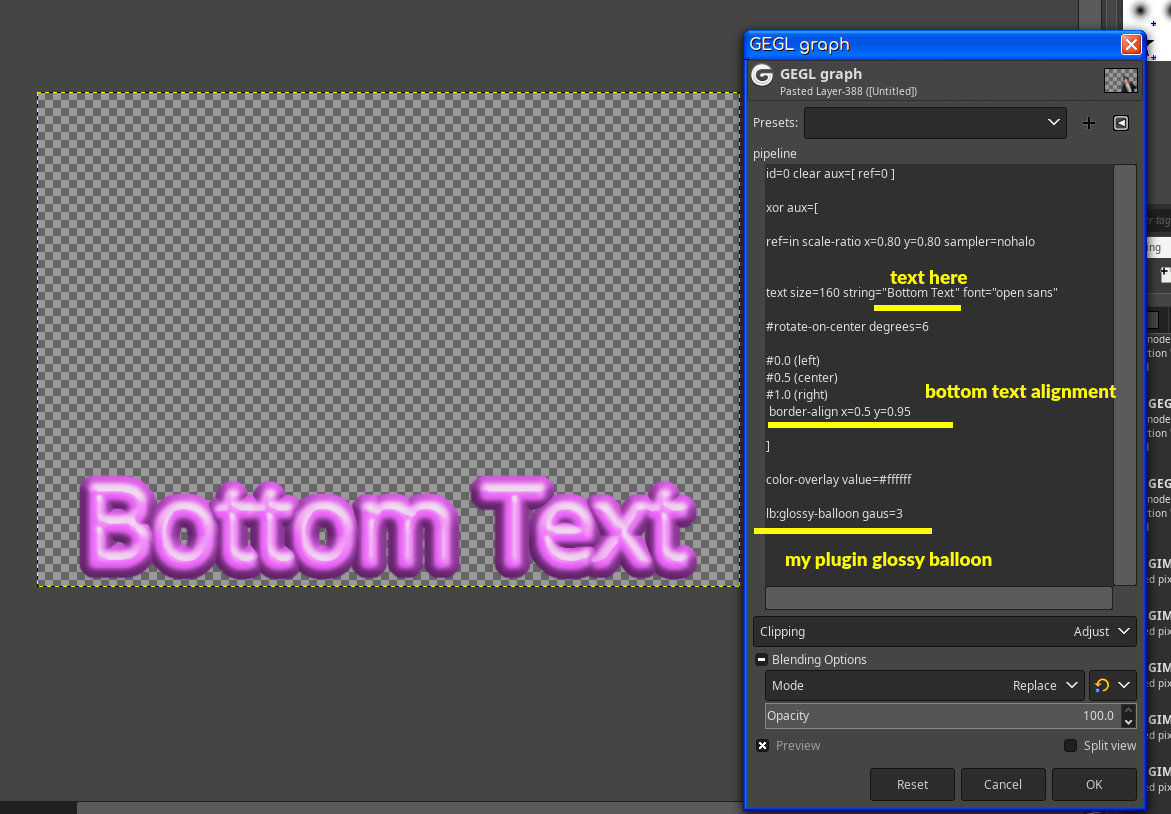Enable the Split view checkbox
The height and width of the screenshot is (814, 1171).
[x=1070, y=745]
